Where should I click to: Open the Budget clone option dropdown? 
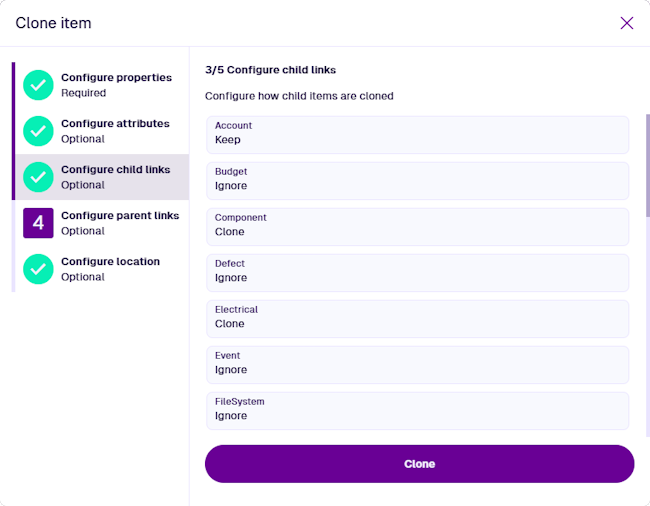coord(417,180)
